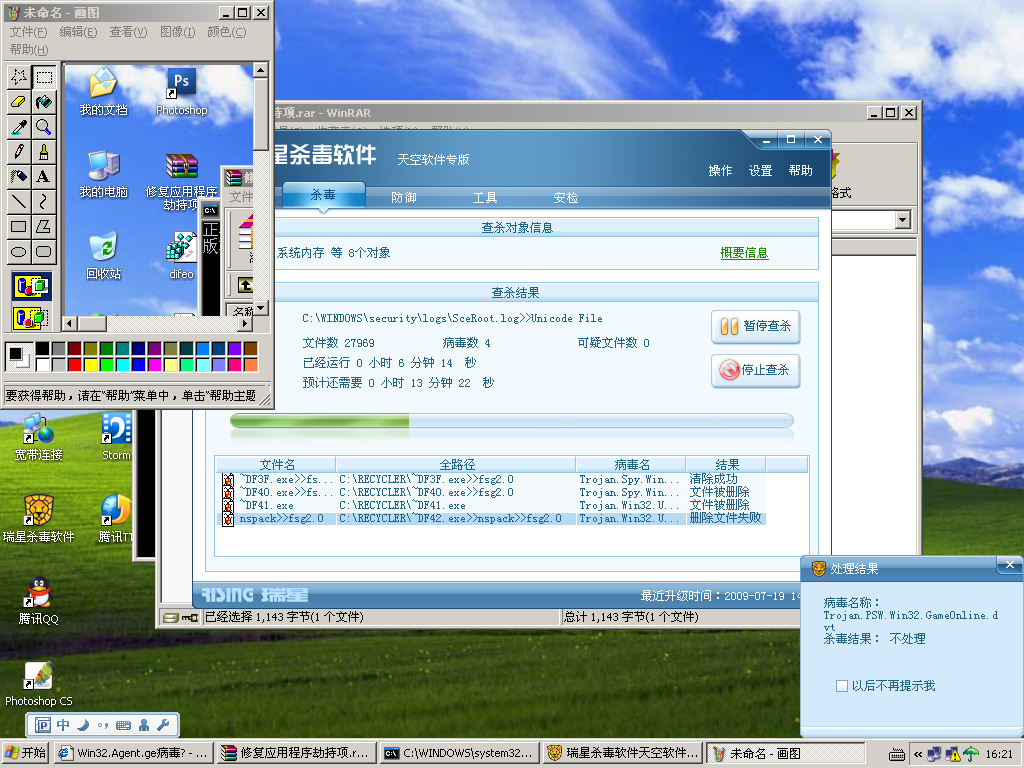Viewport: 1024px width, 768px height.
Task: Pick the black color swatch in Paint palette
Action: click(x=42, y=349)
